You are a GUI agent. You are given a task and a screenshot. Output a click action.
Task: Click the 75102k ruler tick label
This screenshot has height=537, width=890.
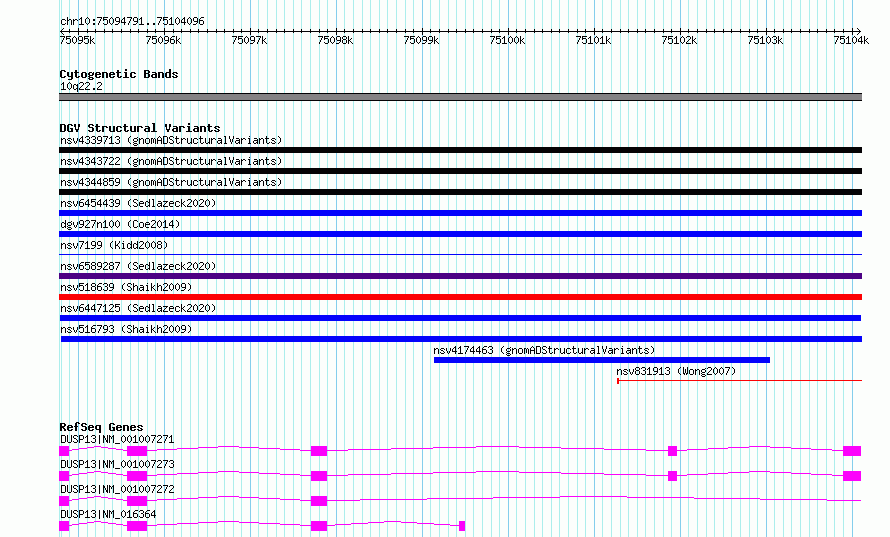tap(679, 40)
